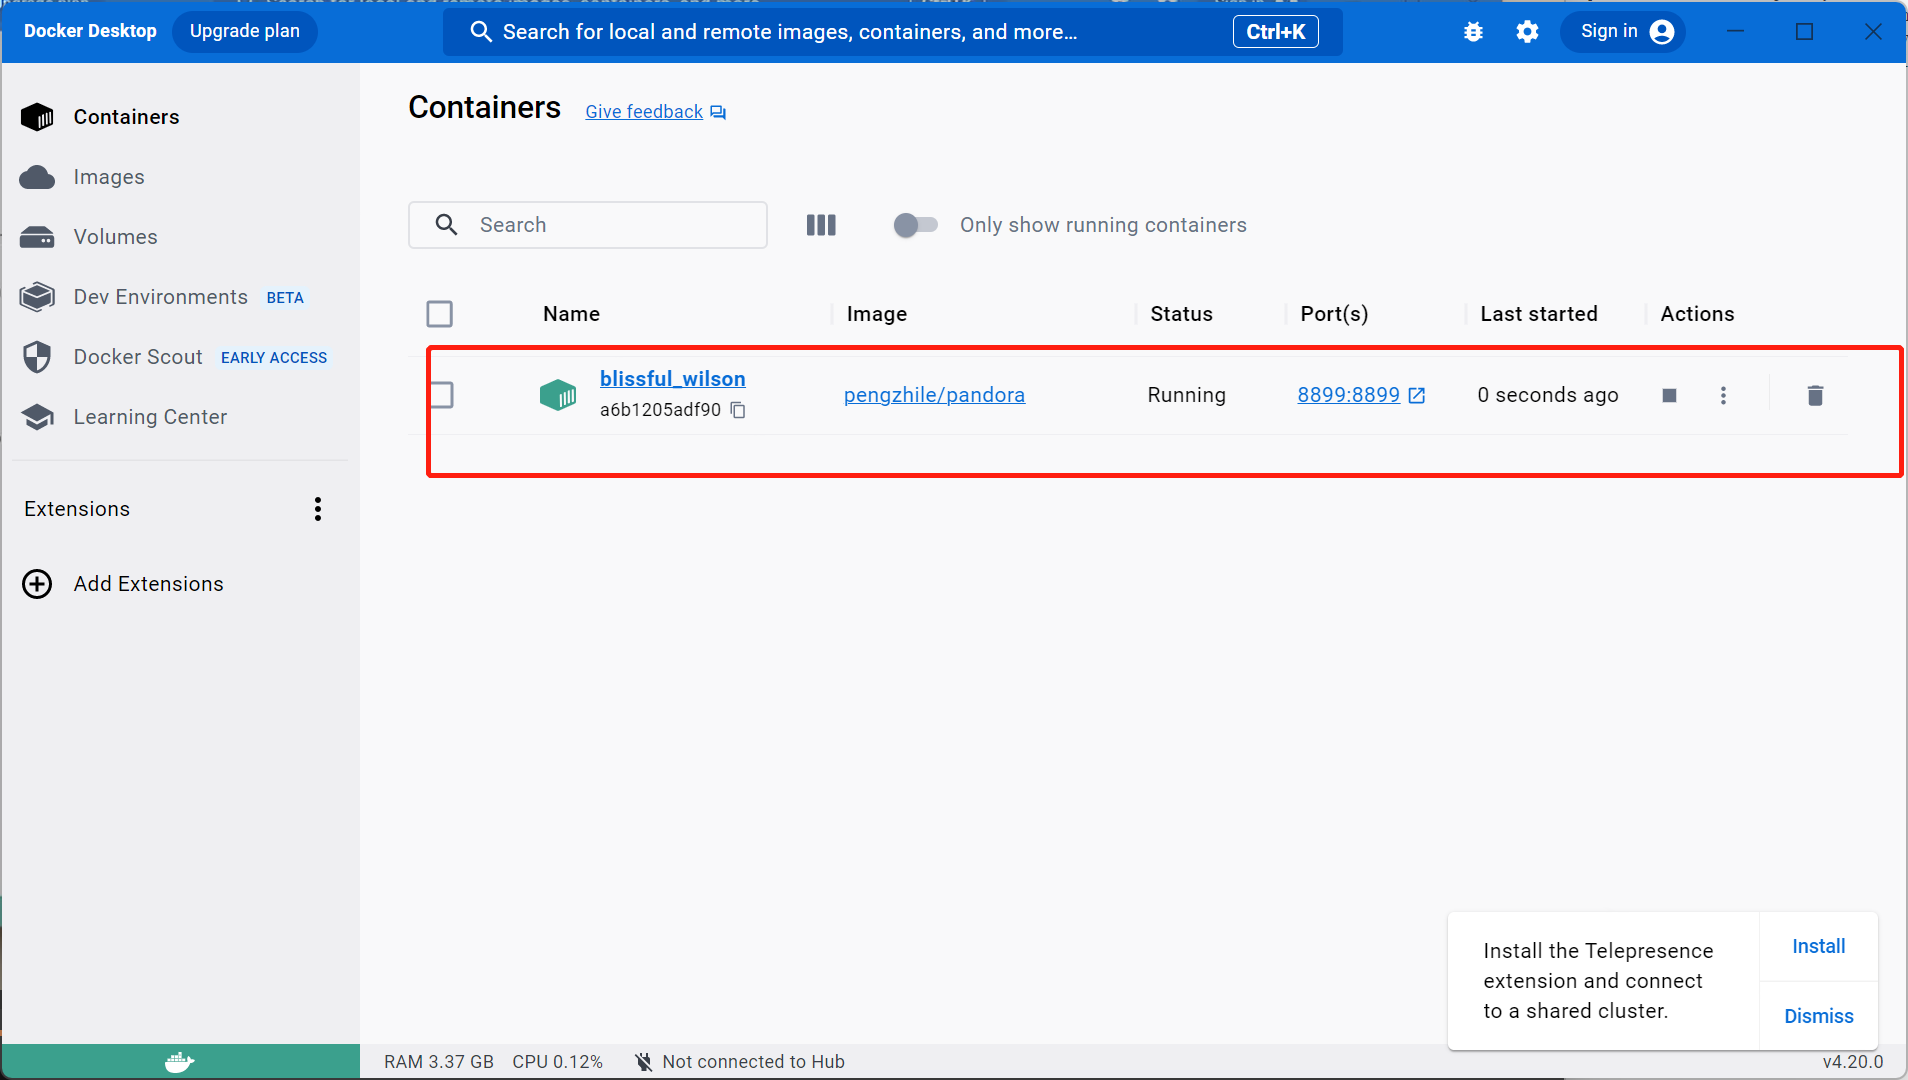The height and width of the screenshot is (1080, 1908).
Task: Click the Docker Scout shield icon
Action: click(37, 357)
